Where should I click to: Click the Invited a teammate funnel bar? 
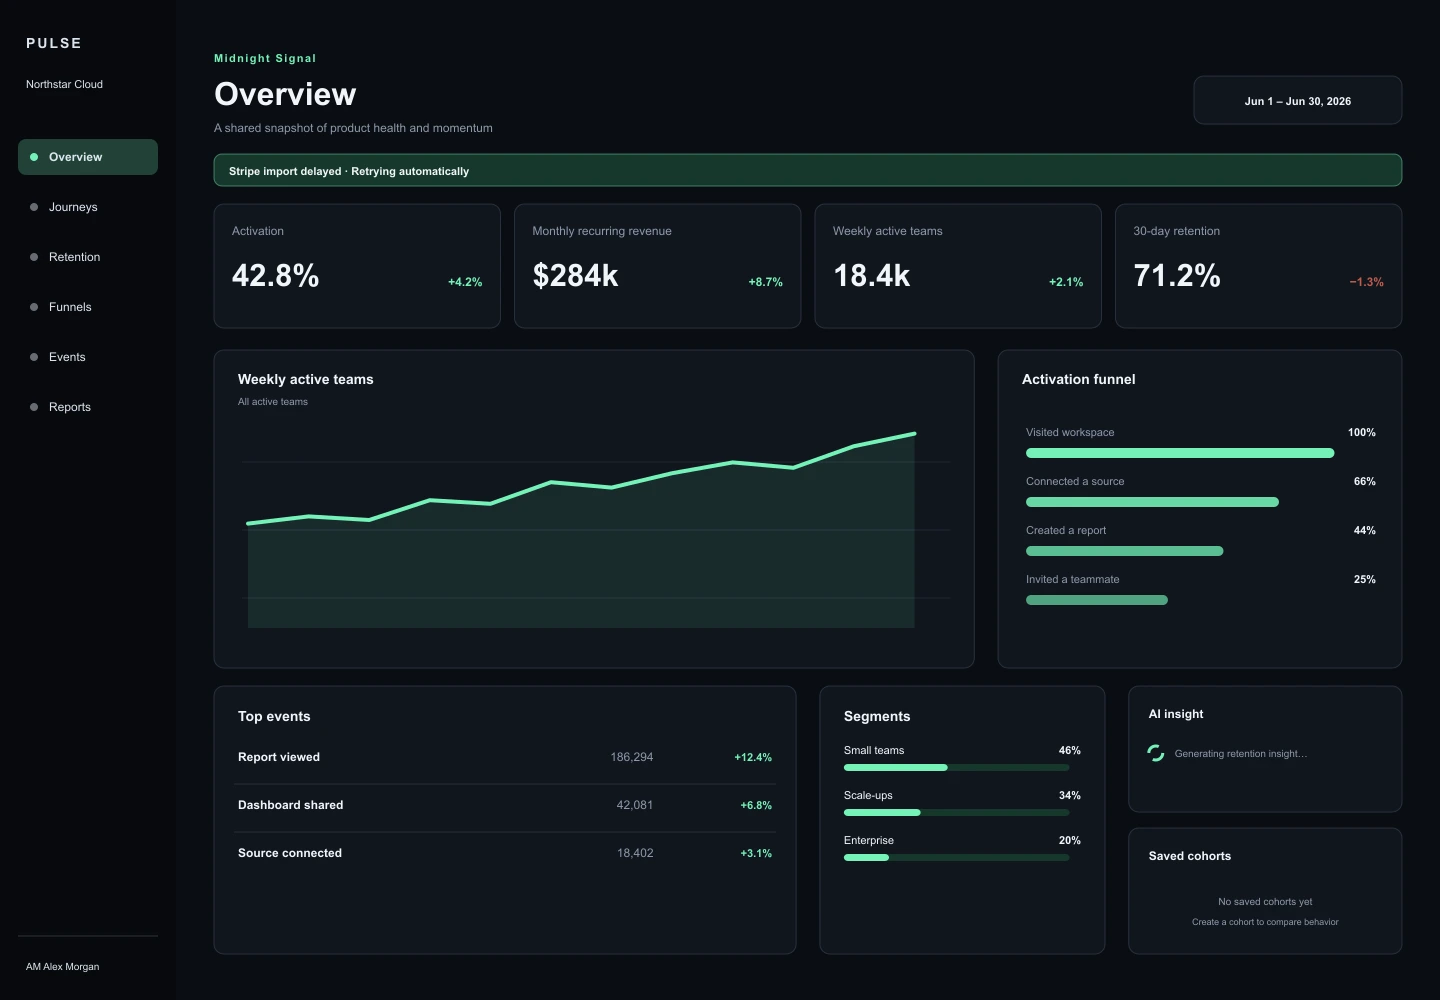point(1097,600)
